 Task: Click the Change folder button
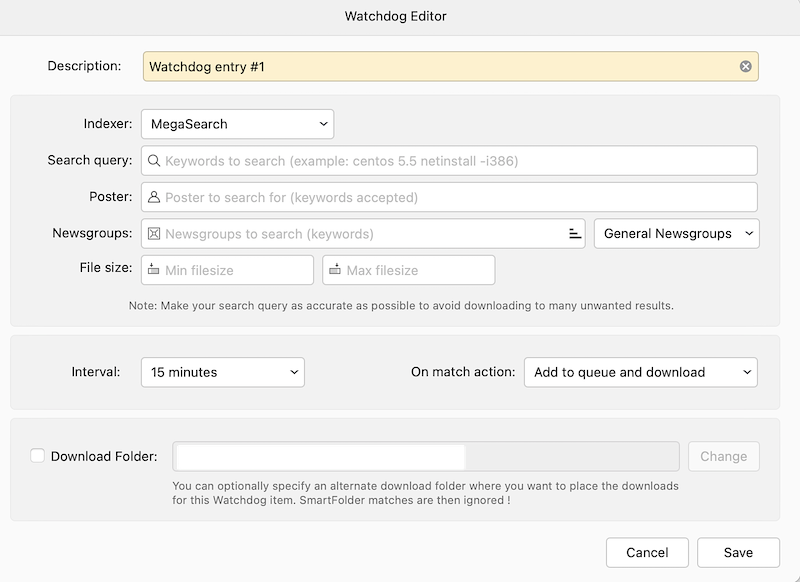coord(723,456)
